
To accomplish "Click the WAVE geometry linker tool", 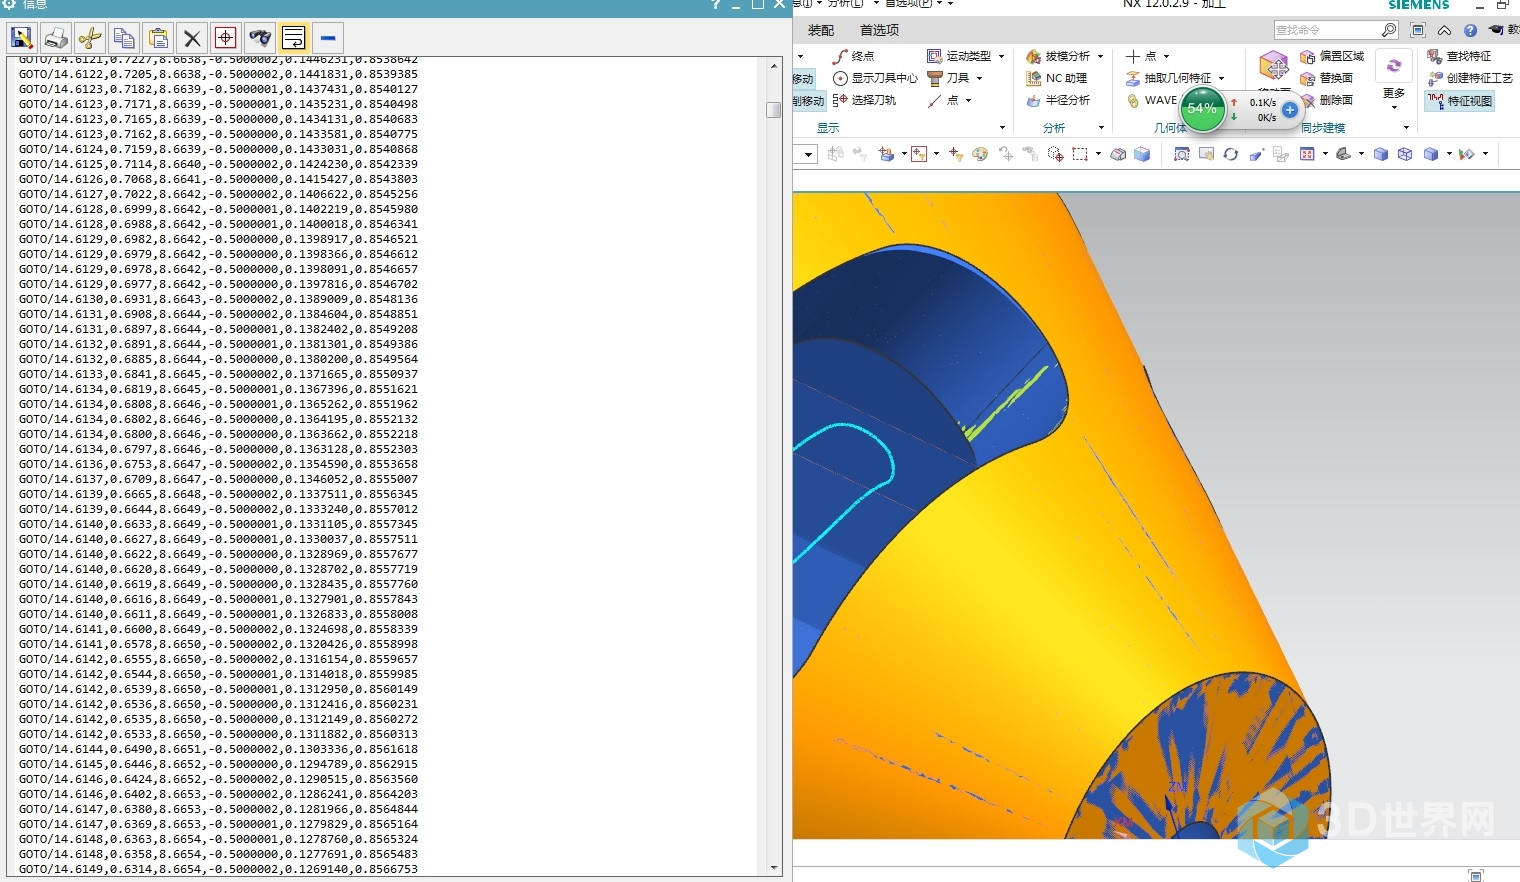I will pos(1152,100).
